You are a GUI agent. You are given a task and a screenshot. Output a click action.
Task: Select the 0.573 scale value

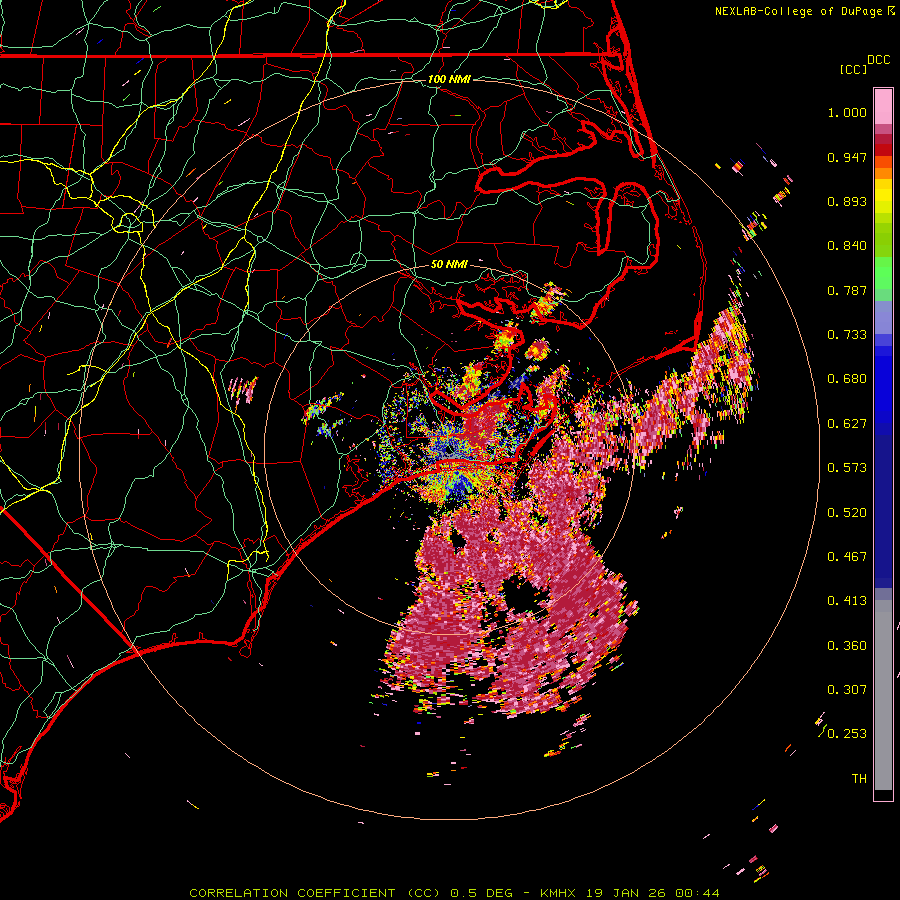click(x=847, y=468)
